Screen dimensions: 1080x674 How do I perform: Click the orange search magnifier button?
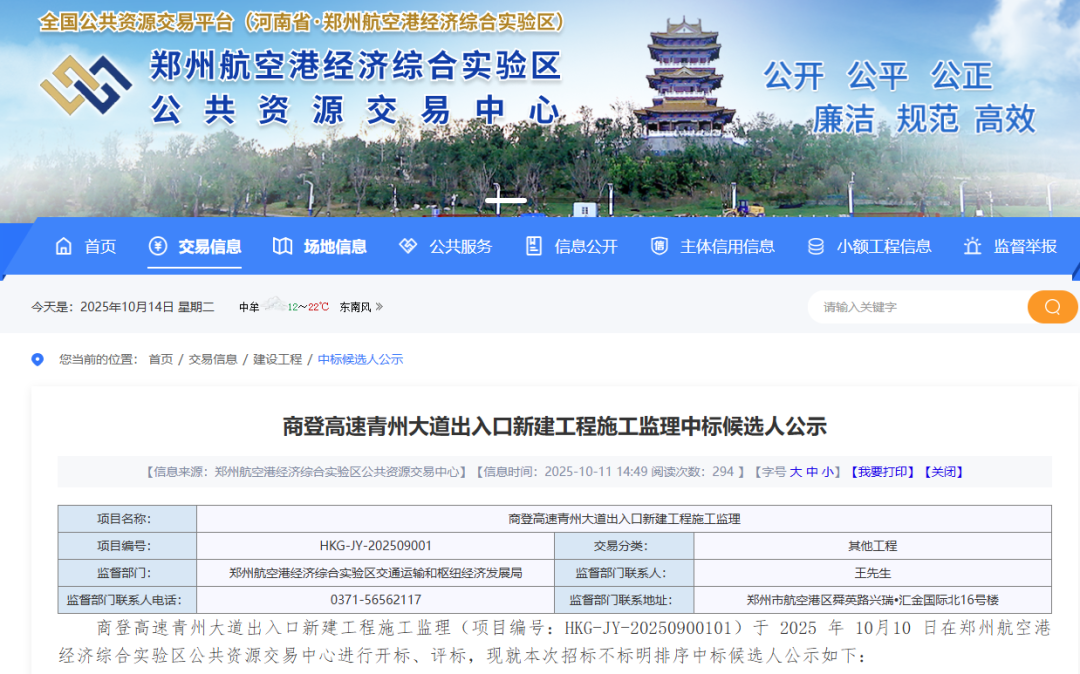click(1052, 307)
